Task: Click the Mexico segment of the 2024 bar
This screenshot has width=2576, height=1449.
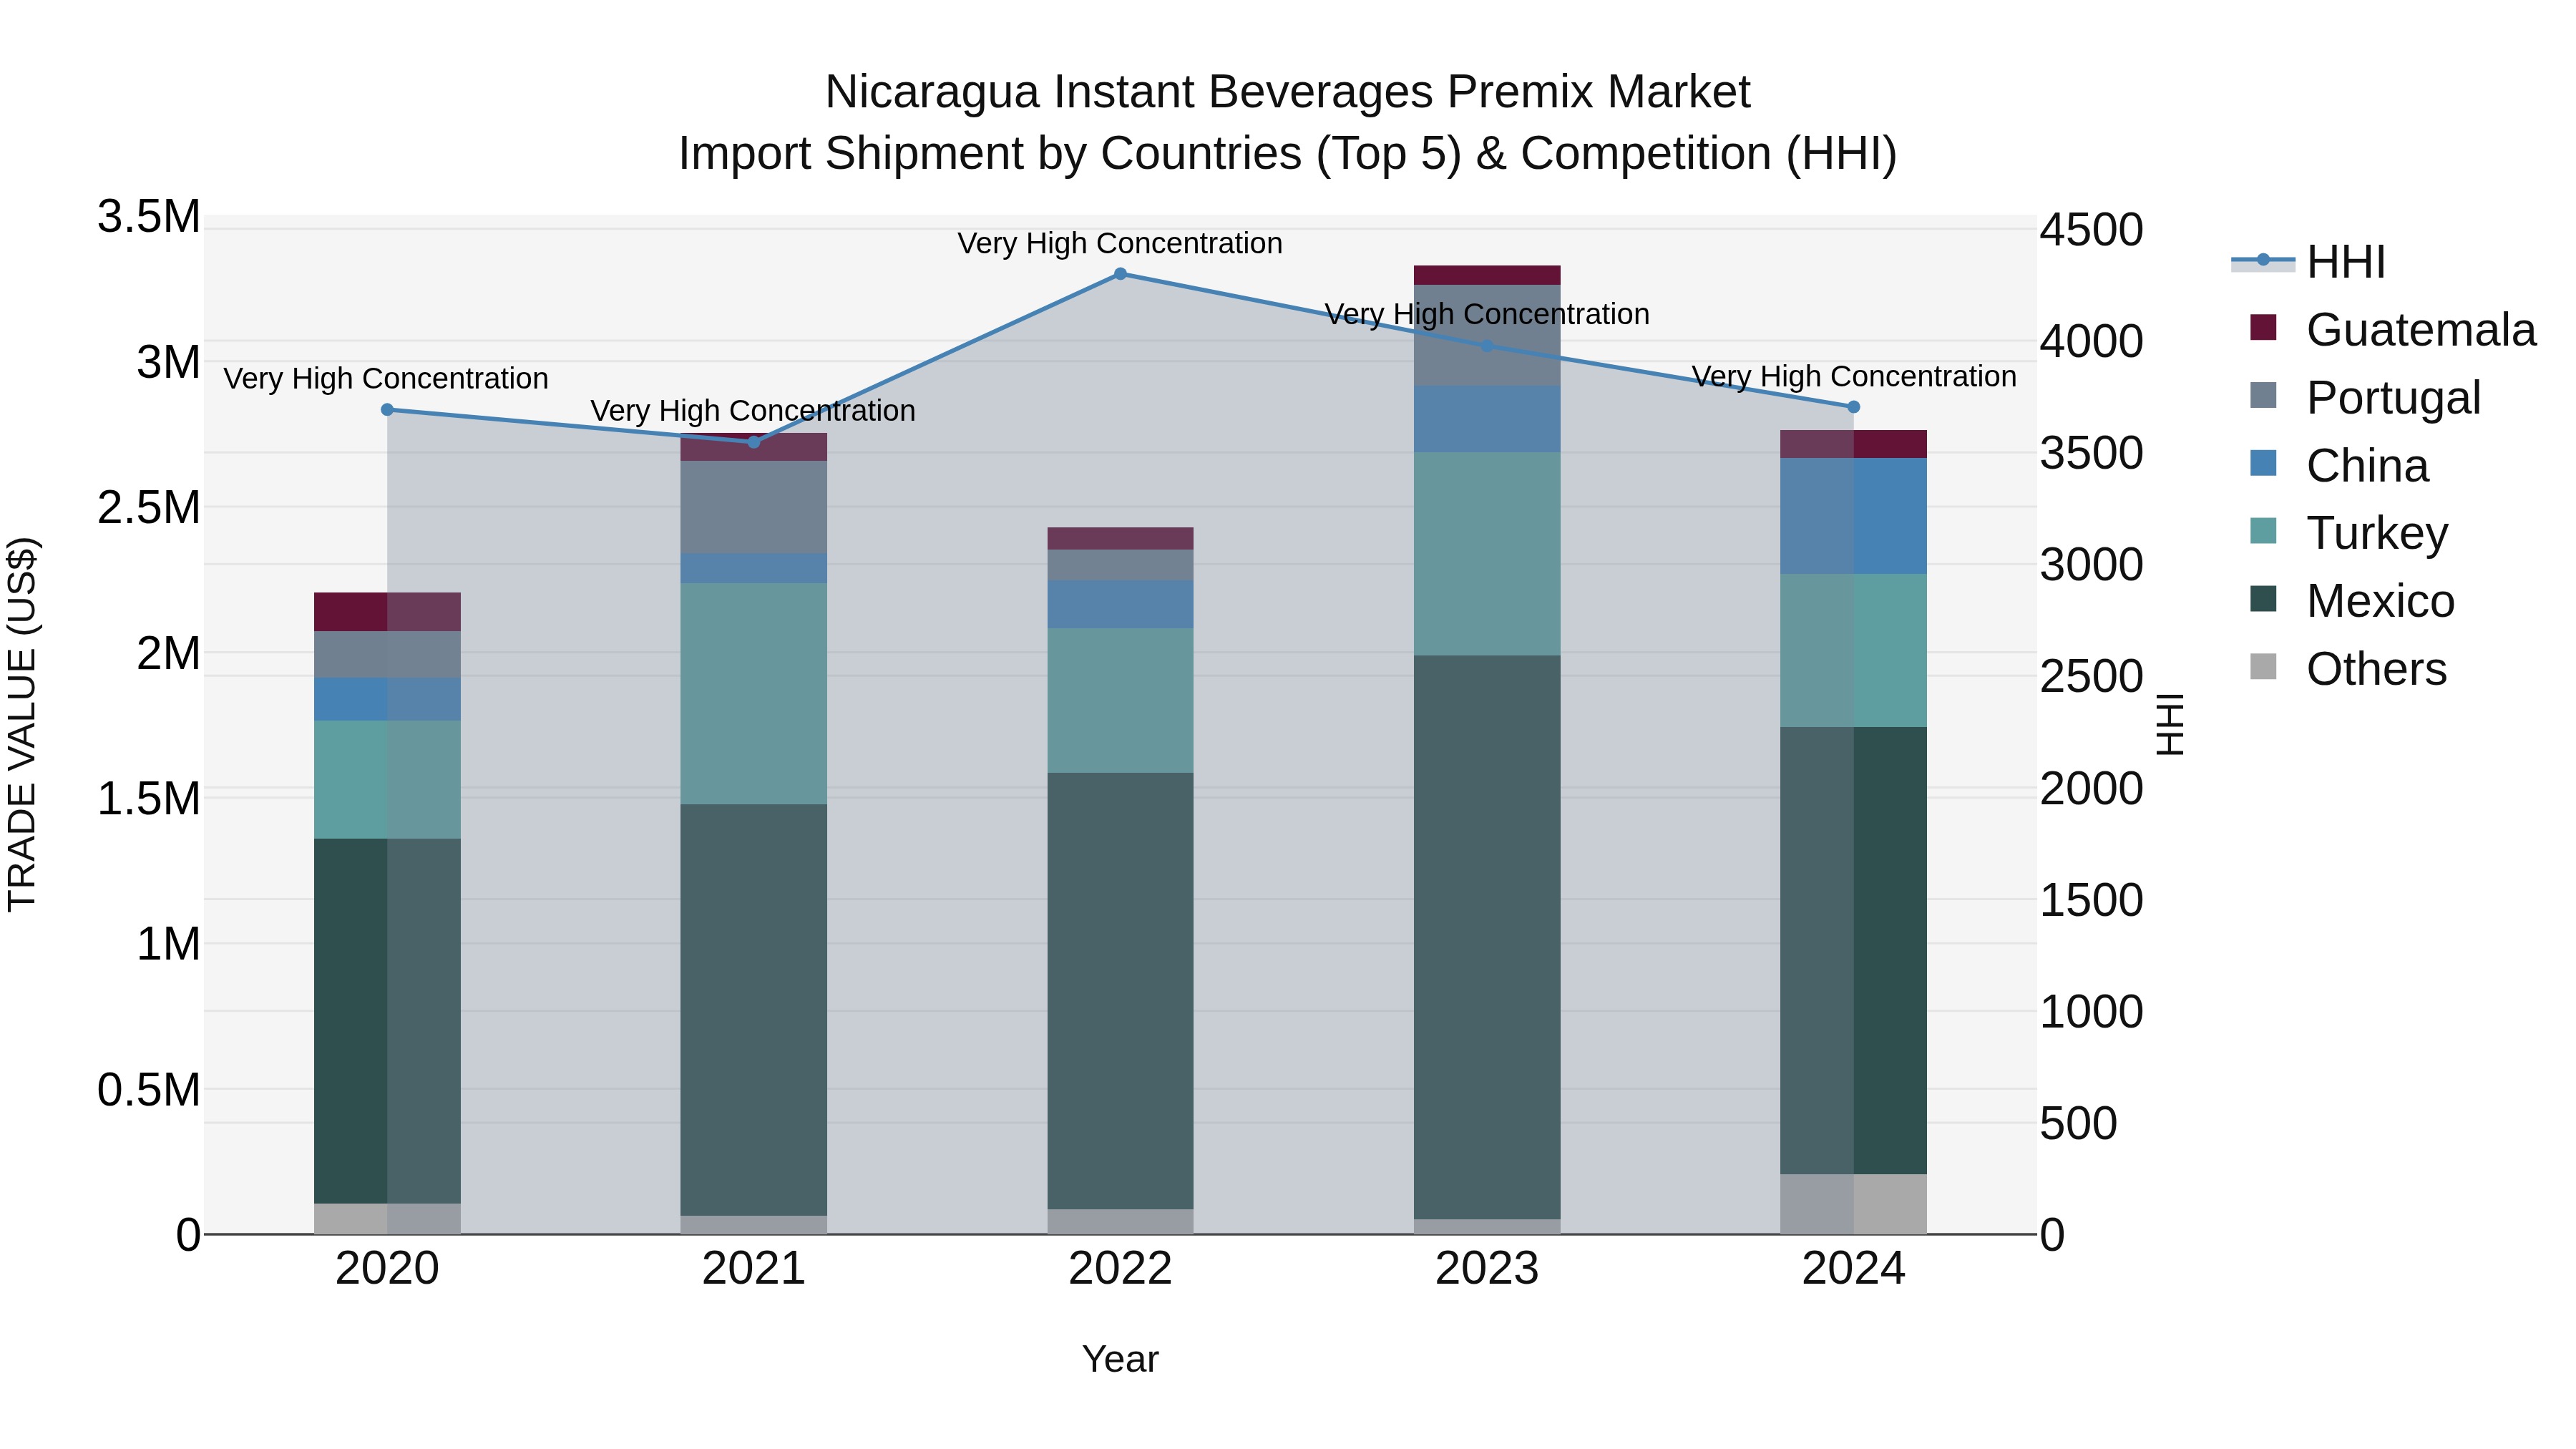Action: pyautogui.click(x=1853, y=951)
